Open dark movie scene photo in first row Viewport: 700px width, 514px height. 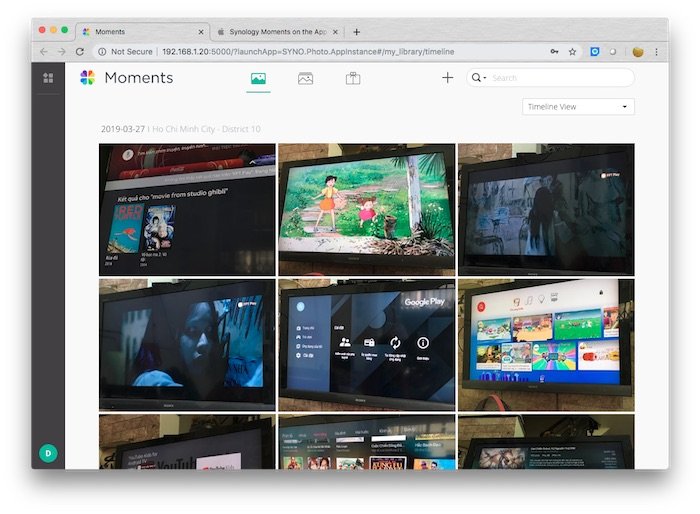click(546, 209)
